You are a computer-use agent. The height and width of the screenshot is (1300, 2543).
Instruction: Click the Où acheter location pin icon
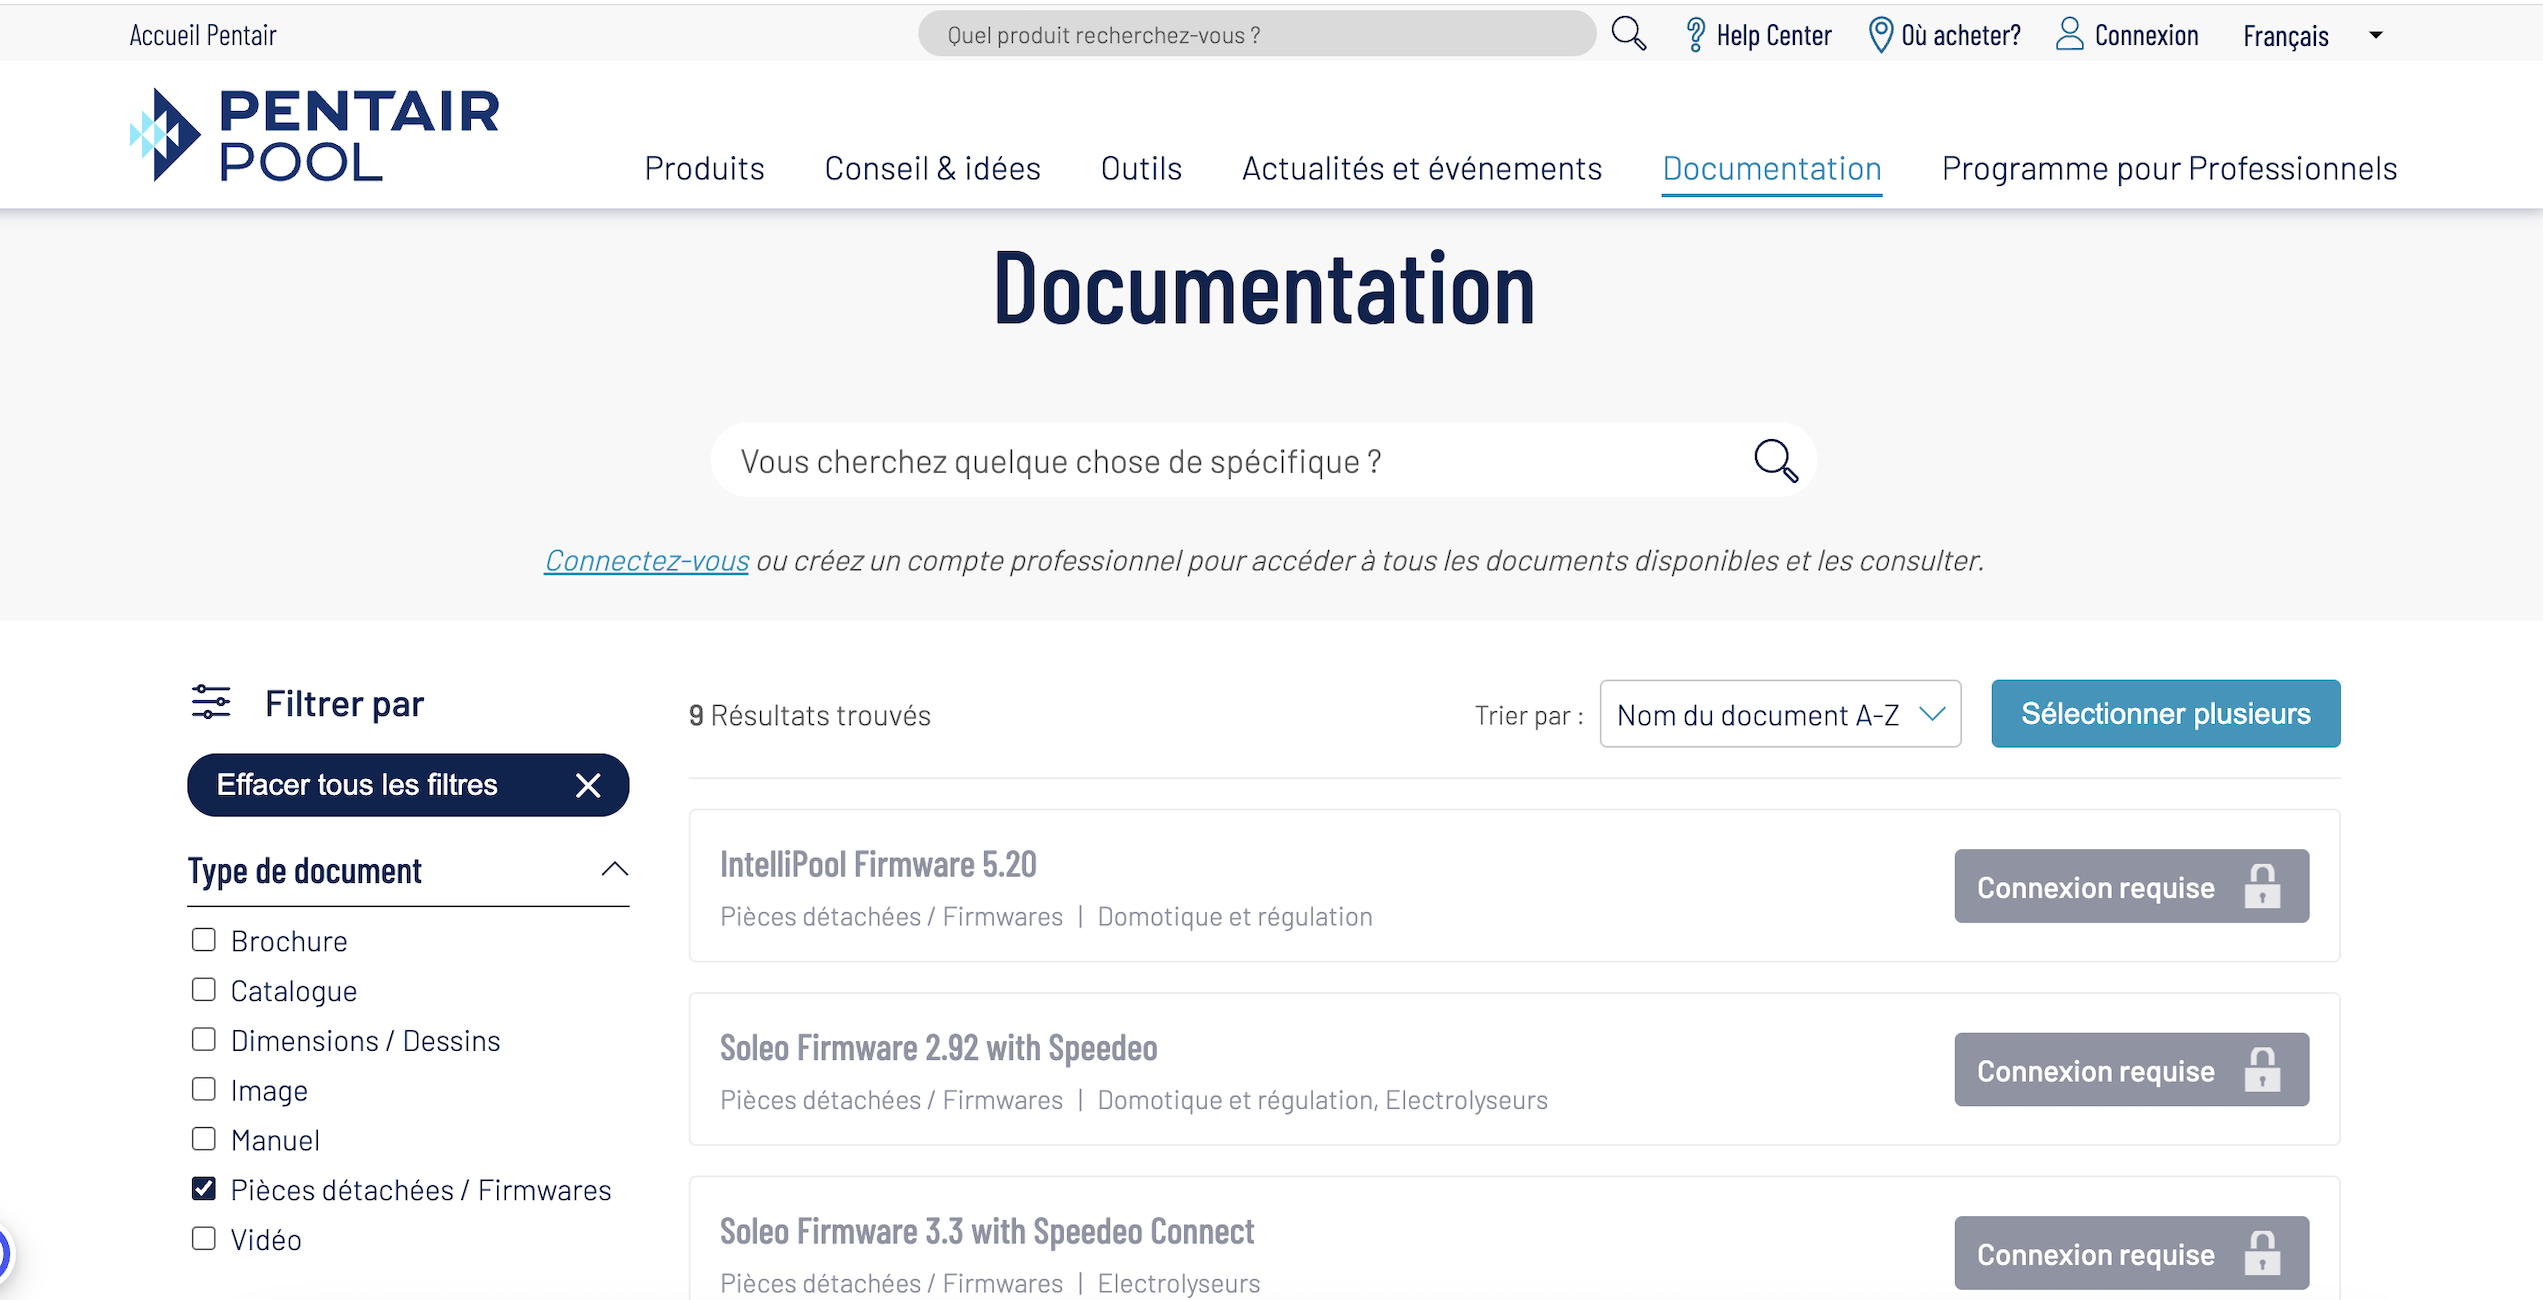click(x=1880, y=35)
